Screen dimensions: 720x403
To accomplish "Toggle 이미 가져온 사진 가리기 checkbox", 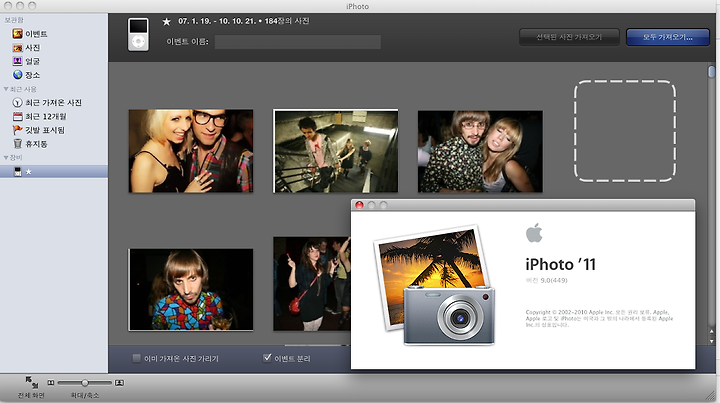I will pyautogui.click(x=136, y=358).
